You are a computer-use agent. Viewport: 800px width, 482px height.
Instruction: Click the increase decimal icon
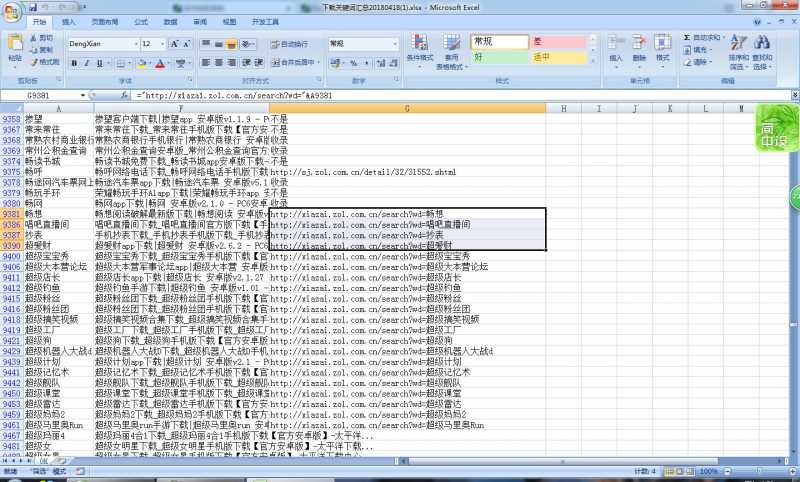381,63
